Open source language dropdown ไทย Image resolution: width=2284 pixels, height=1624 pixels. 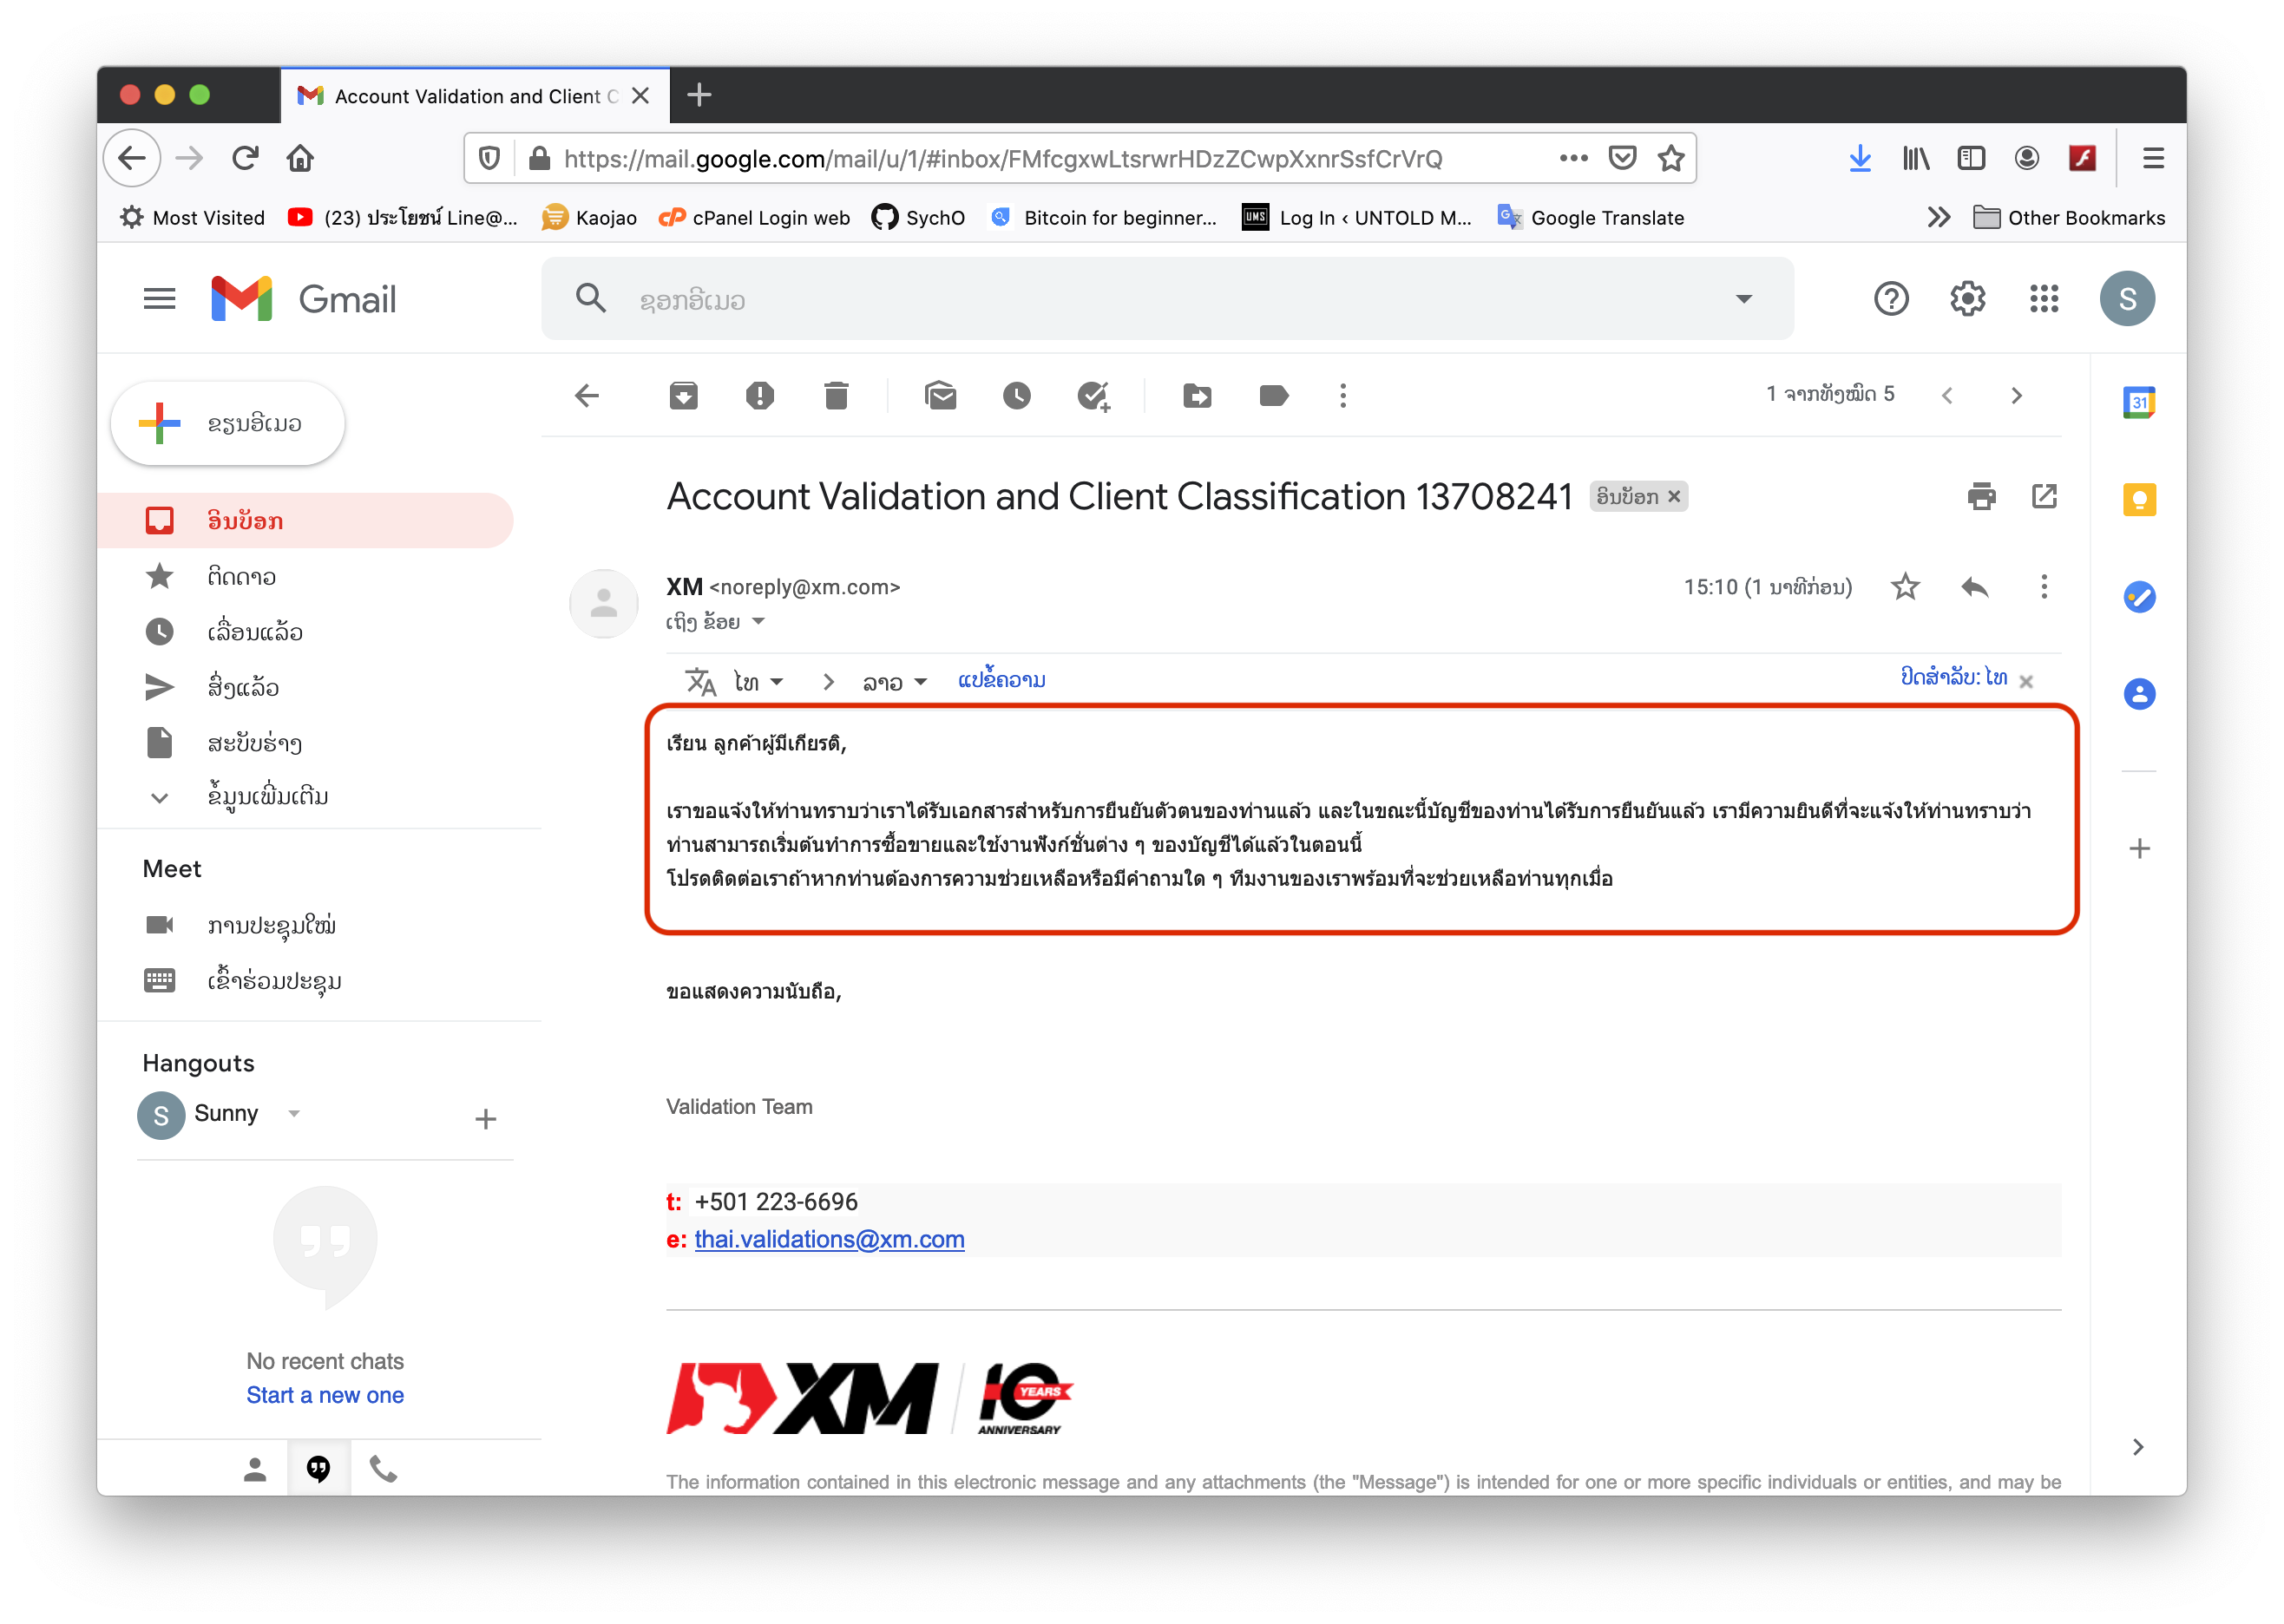pos(758,682)
